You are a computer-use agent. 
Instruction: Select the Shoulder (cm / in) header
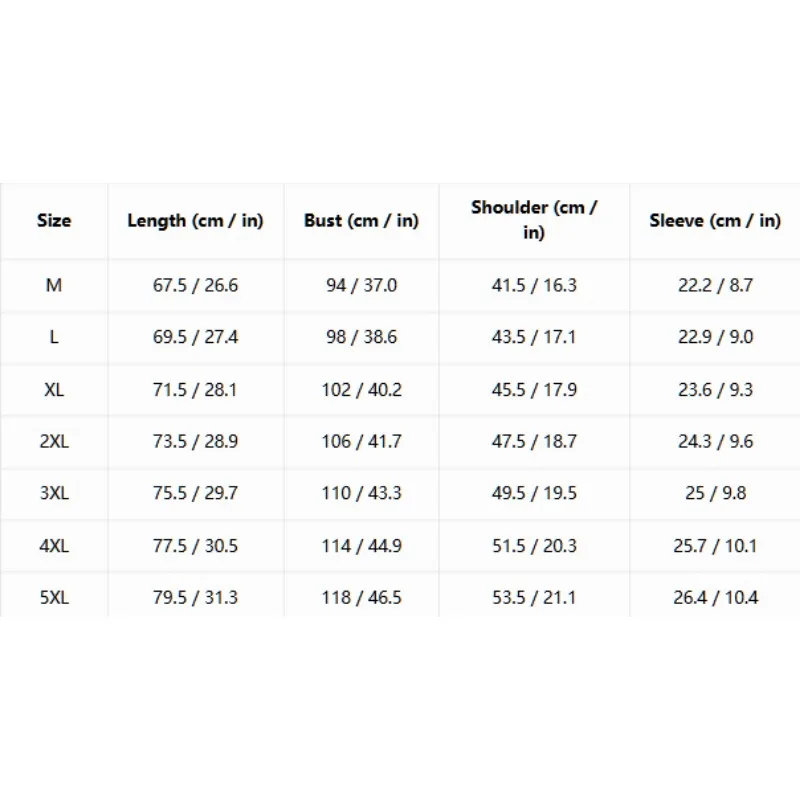pos(534,220)
